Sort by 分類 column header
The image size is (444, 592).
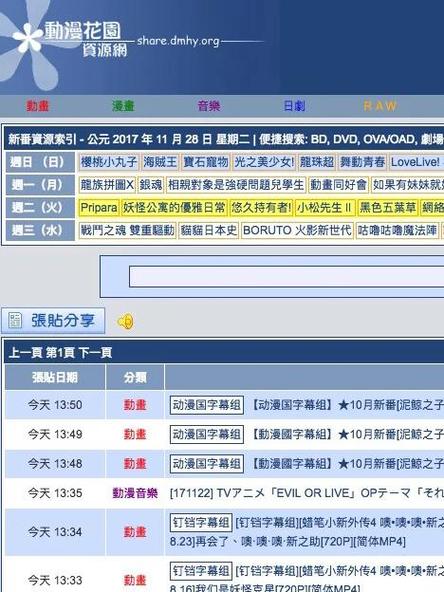135,377
